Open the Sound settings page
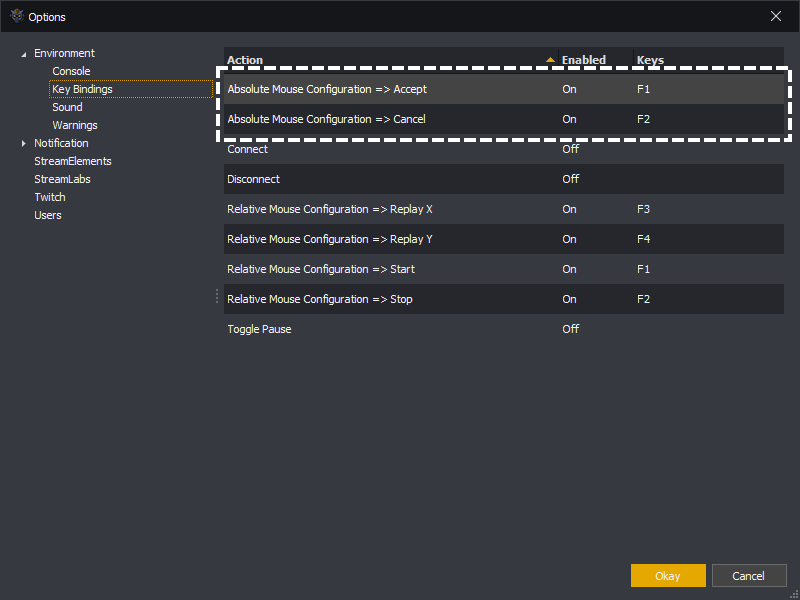The image size is (800, 600). pyautogui.click(x=67, y=107)
